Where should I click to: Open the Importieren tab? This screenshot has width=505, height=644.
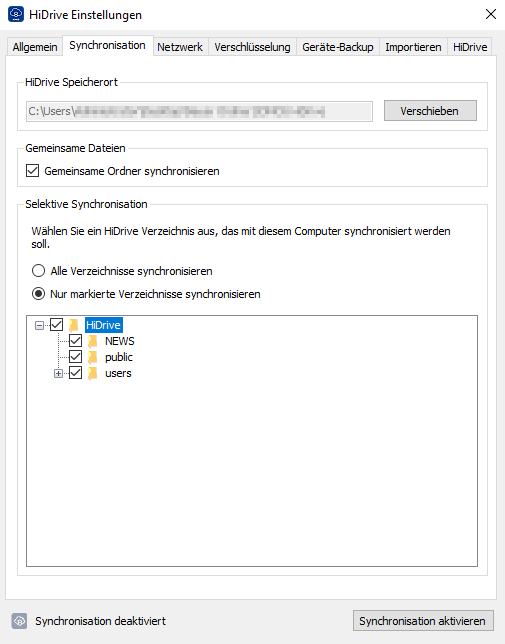click(413, 47)
